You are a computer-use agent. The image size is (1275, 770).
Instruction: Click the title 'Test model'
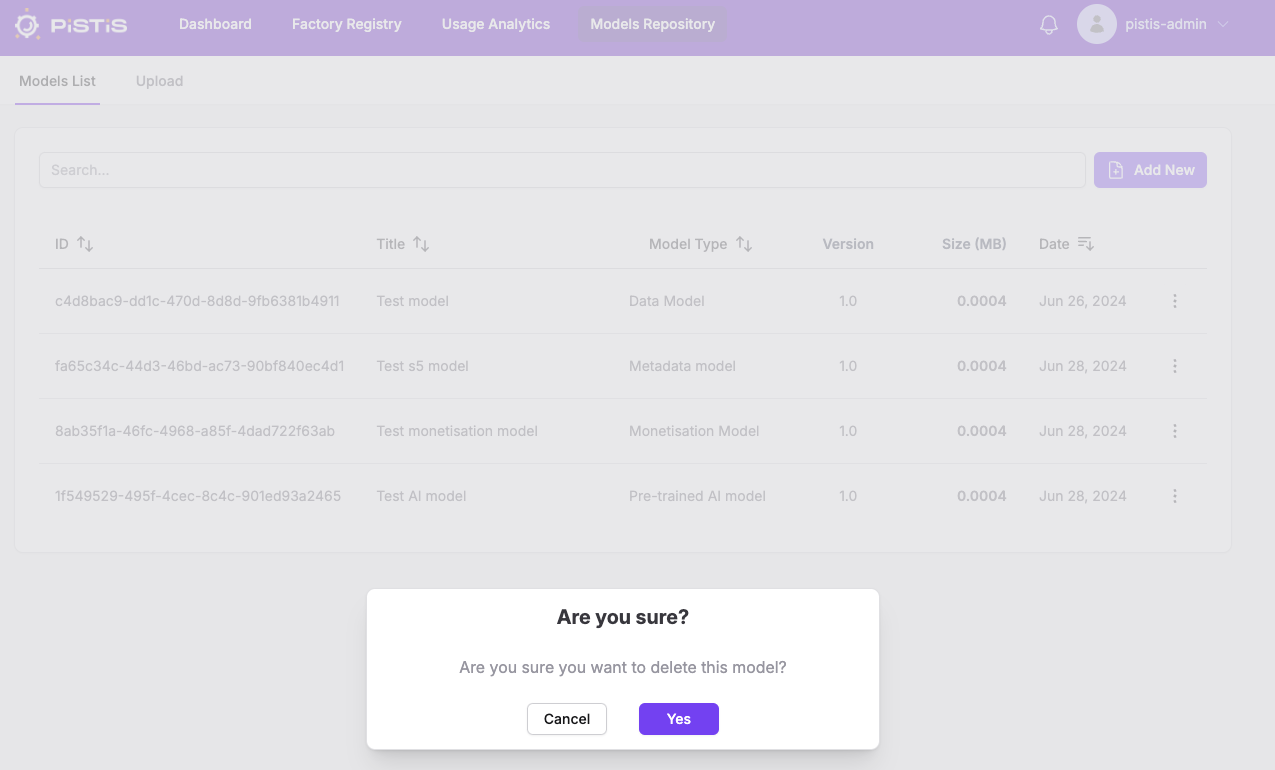(412, 301)
